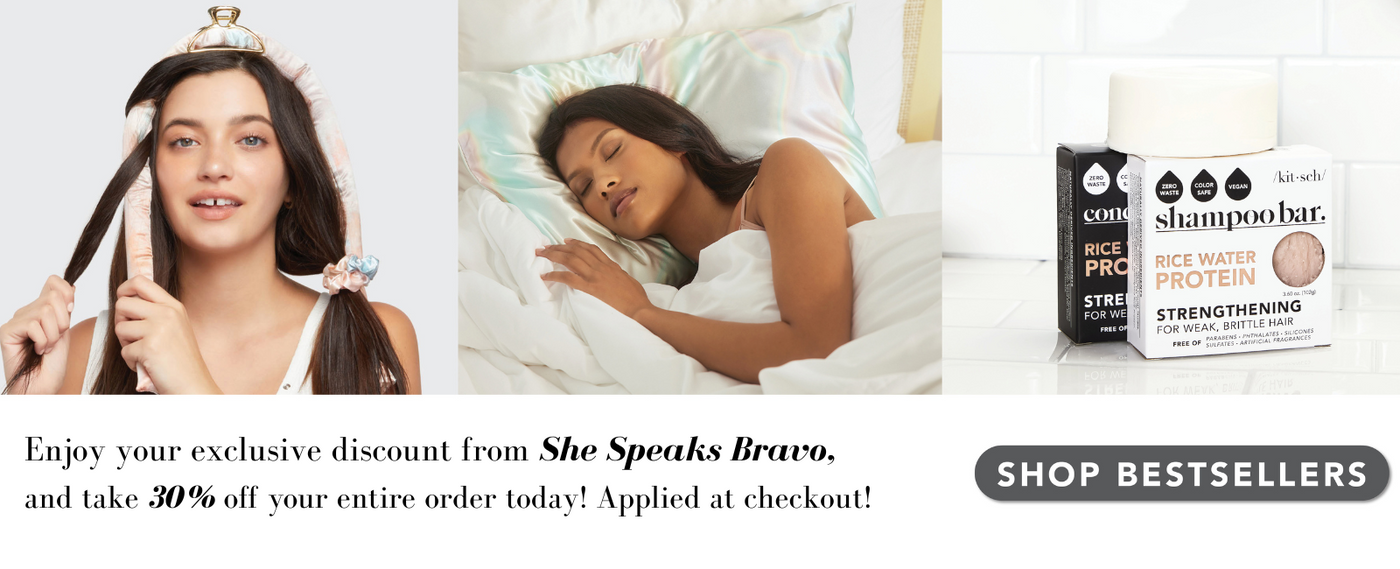Click the SHOP BESTSELLERS button
This screenshot has height=569, width=1400.
[x=1182, y=473]
